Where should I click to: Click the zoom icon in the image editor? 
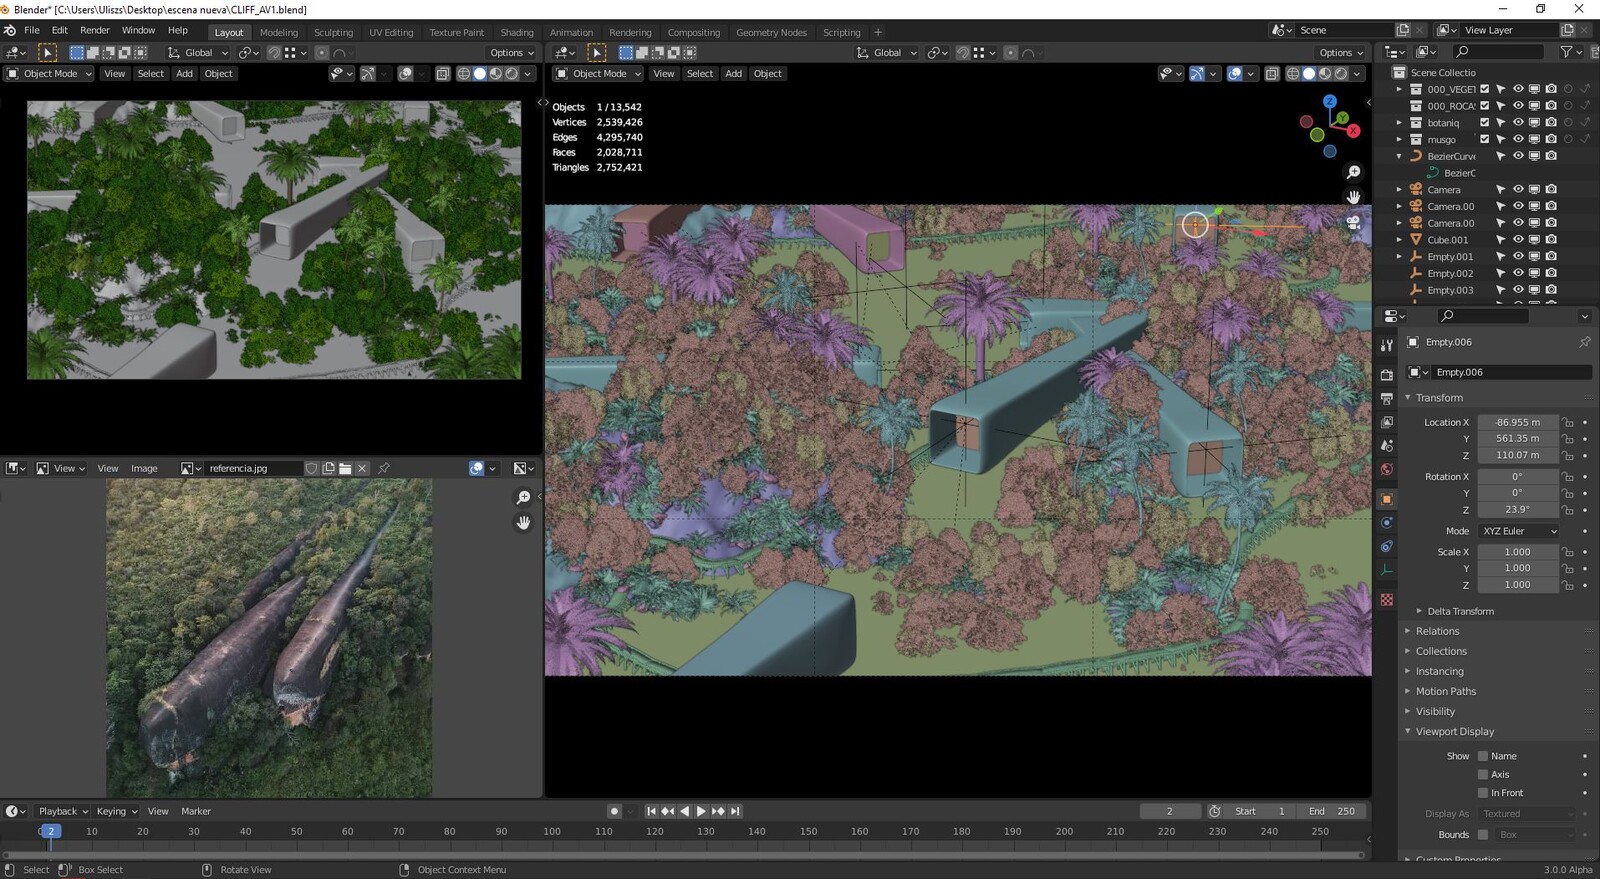[523, 498]
